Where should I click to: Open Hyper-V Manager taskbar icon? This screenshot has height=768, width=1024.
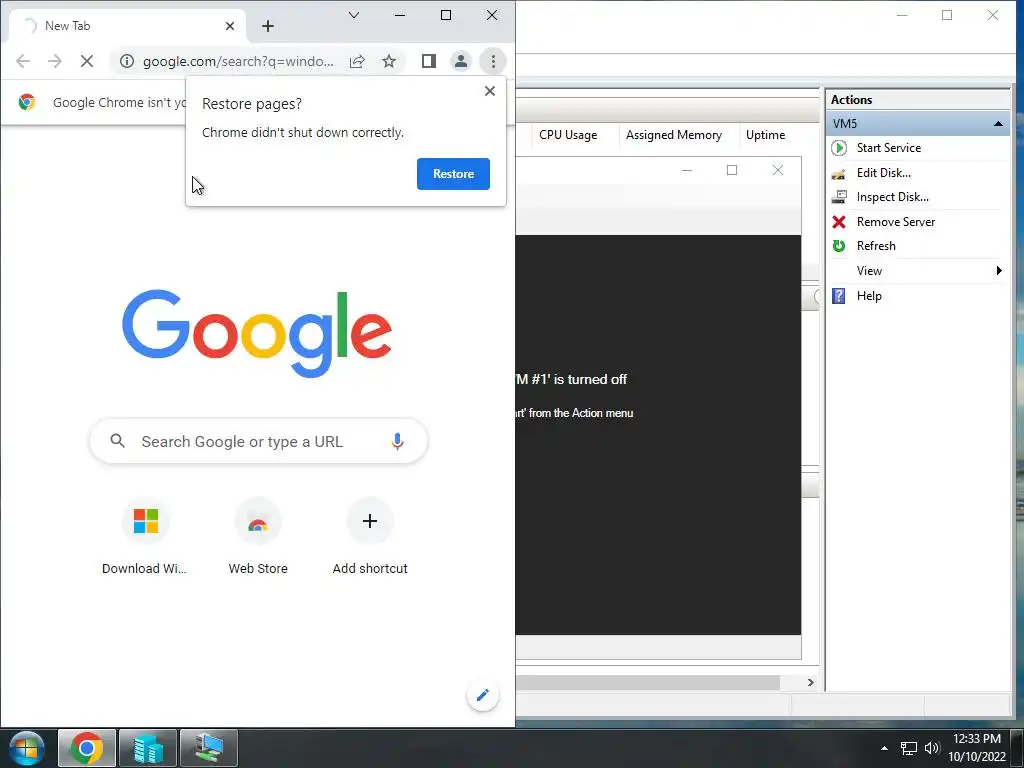point(148,748)
